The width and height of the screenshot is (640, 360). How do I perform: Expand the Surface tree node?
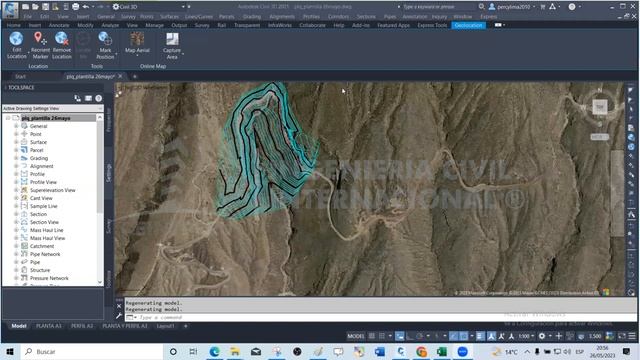tap(16, 142)
